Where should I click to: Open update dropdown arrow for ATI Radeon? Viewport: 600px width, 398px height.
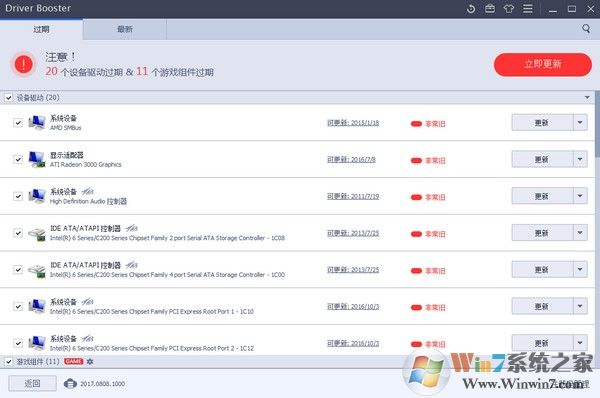tap(580, 159)
